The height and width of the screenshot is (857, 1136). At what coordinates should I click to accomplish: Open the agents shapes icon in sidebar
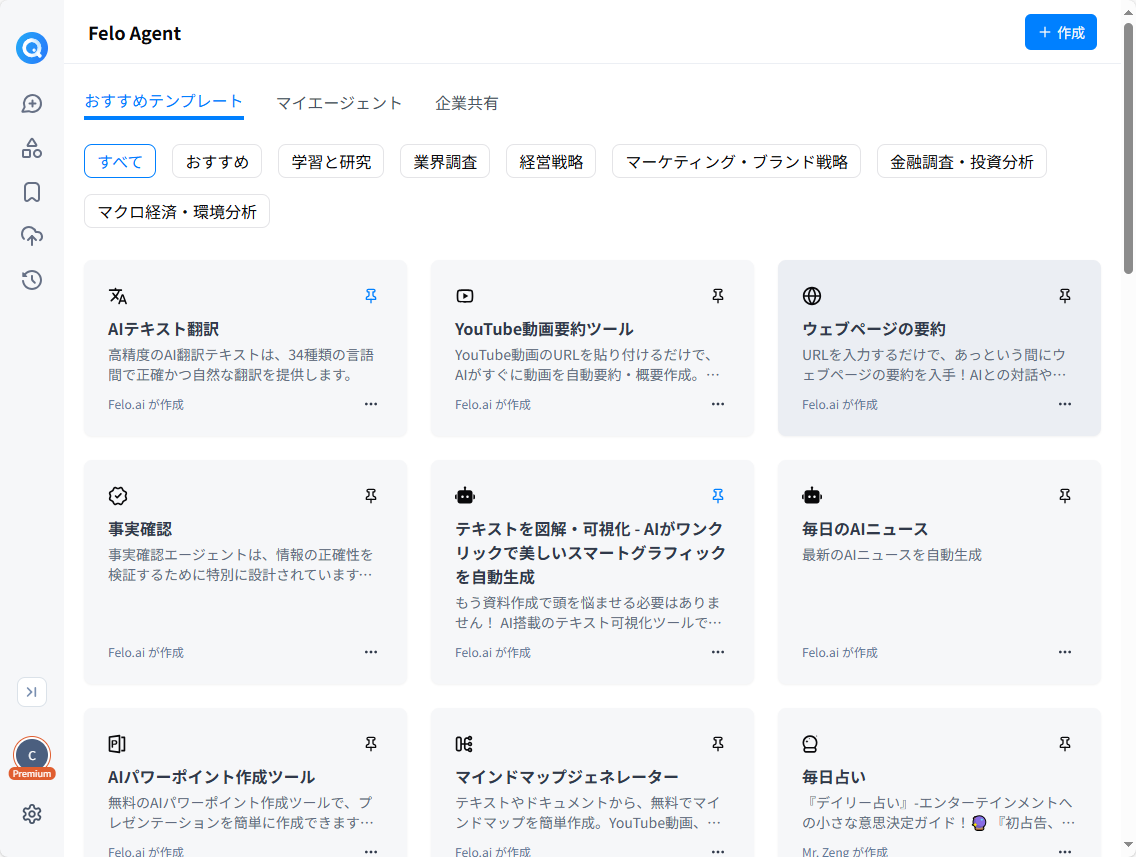[32, 148]
